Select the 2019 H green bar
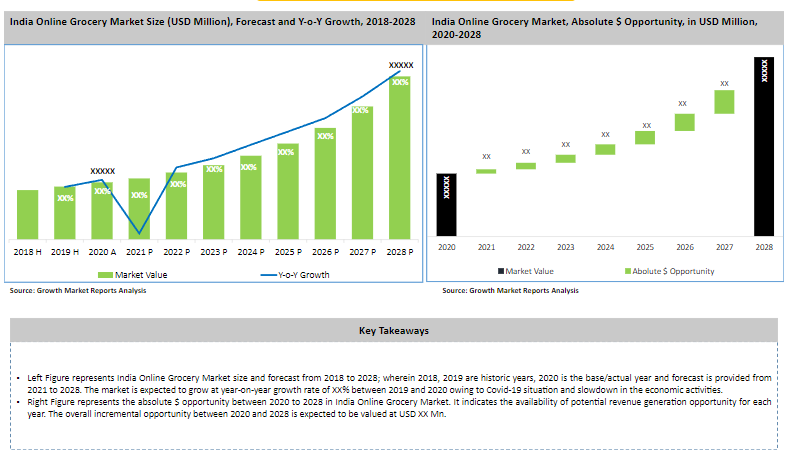789x460 pixels. pyautogui.click(x=65, y=213)
